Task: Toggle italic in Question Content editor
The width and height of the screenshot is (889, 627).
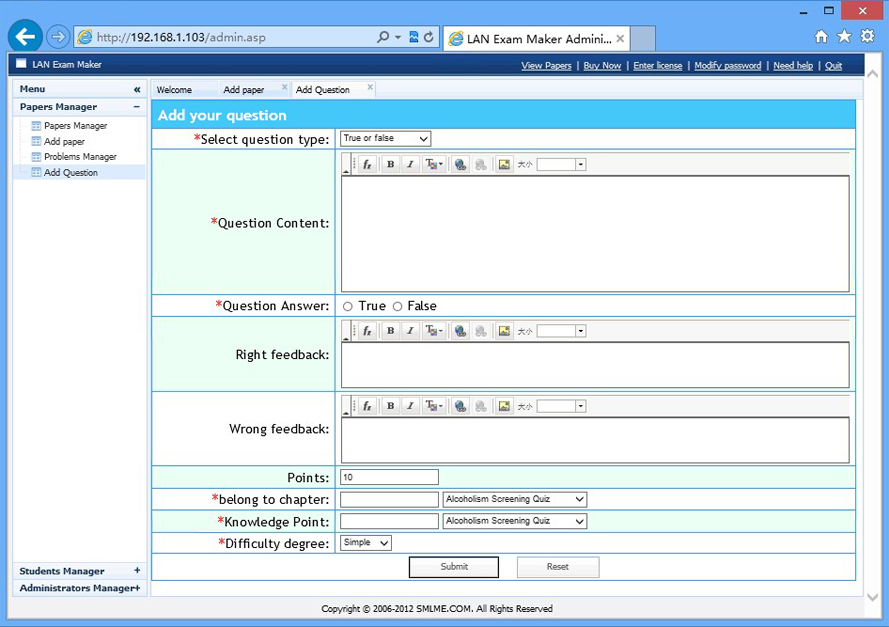Action: tap(410, 165)
